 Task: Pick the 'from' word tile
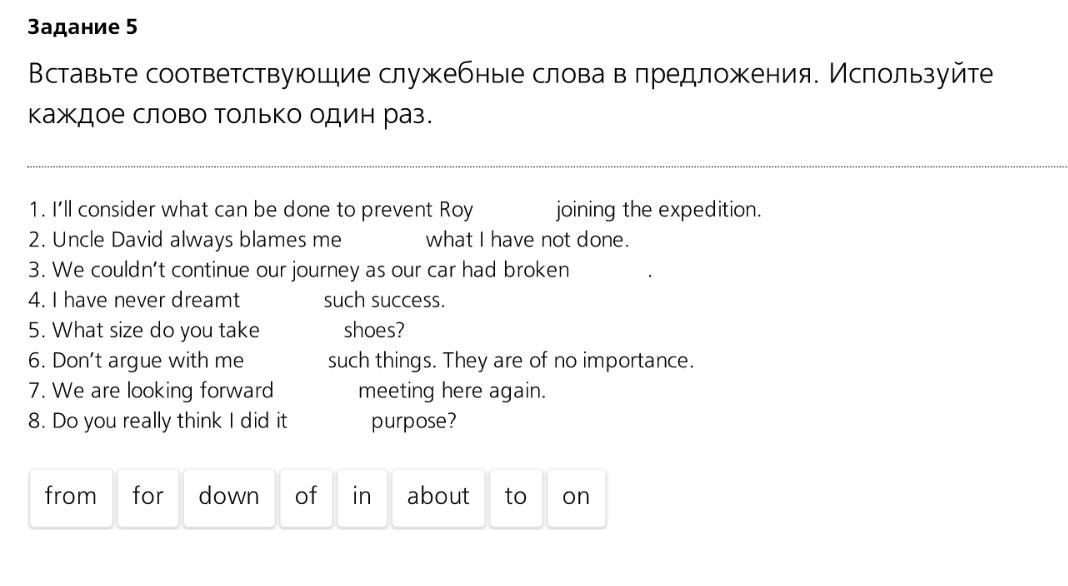(x=70, y=497)
